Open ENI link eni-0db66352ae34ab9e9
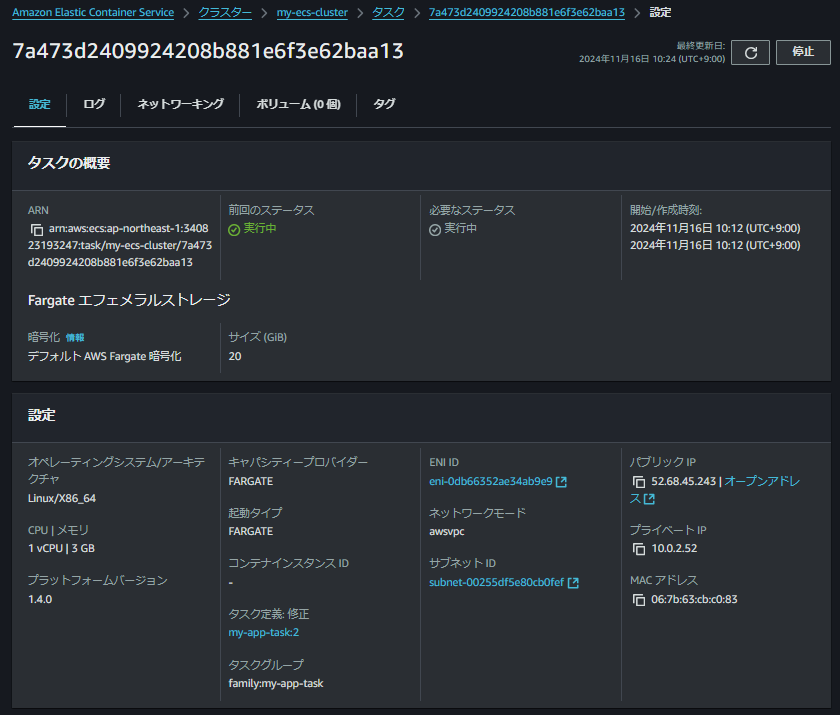Image resolution: width=840 pixels, height=715 pixels. [491, 481]
